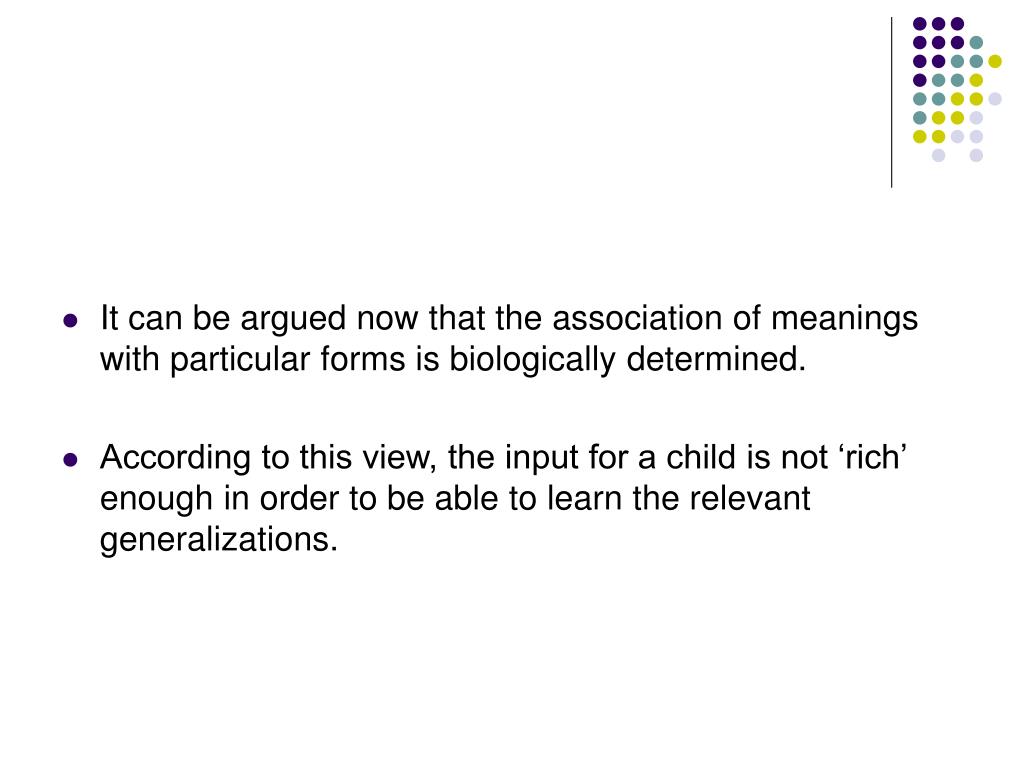Click the first purple bullet point
1024x768 pixels.
point(71,321)
